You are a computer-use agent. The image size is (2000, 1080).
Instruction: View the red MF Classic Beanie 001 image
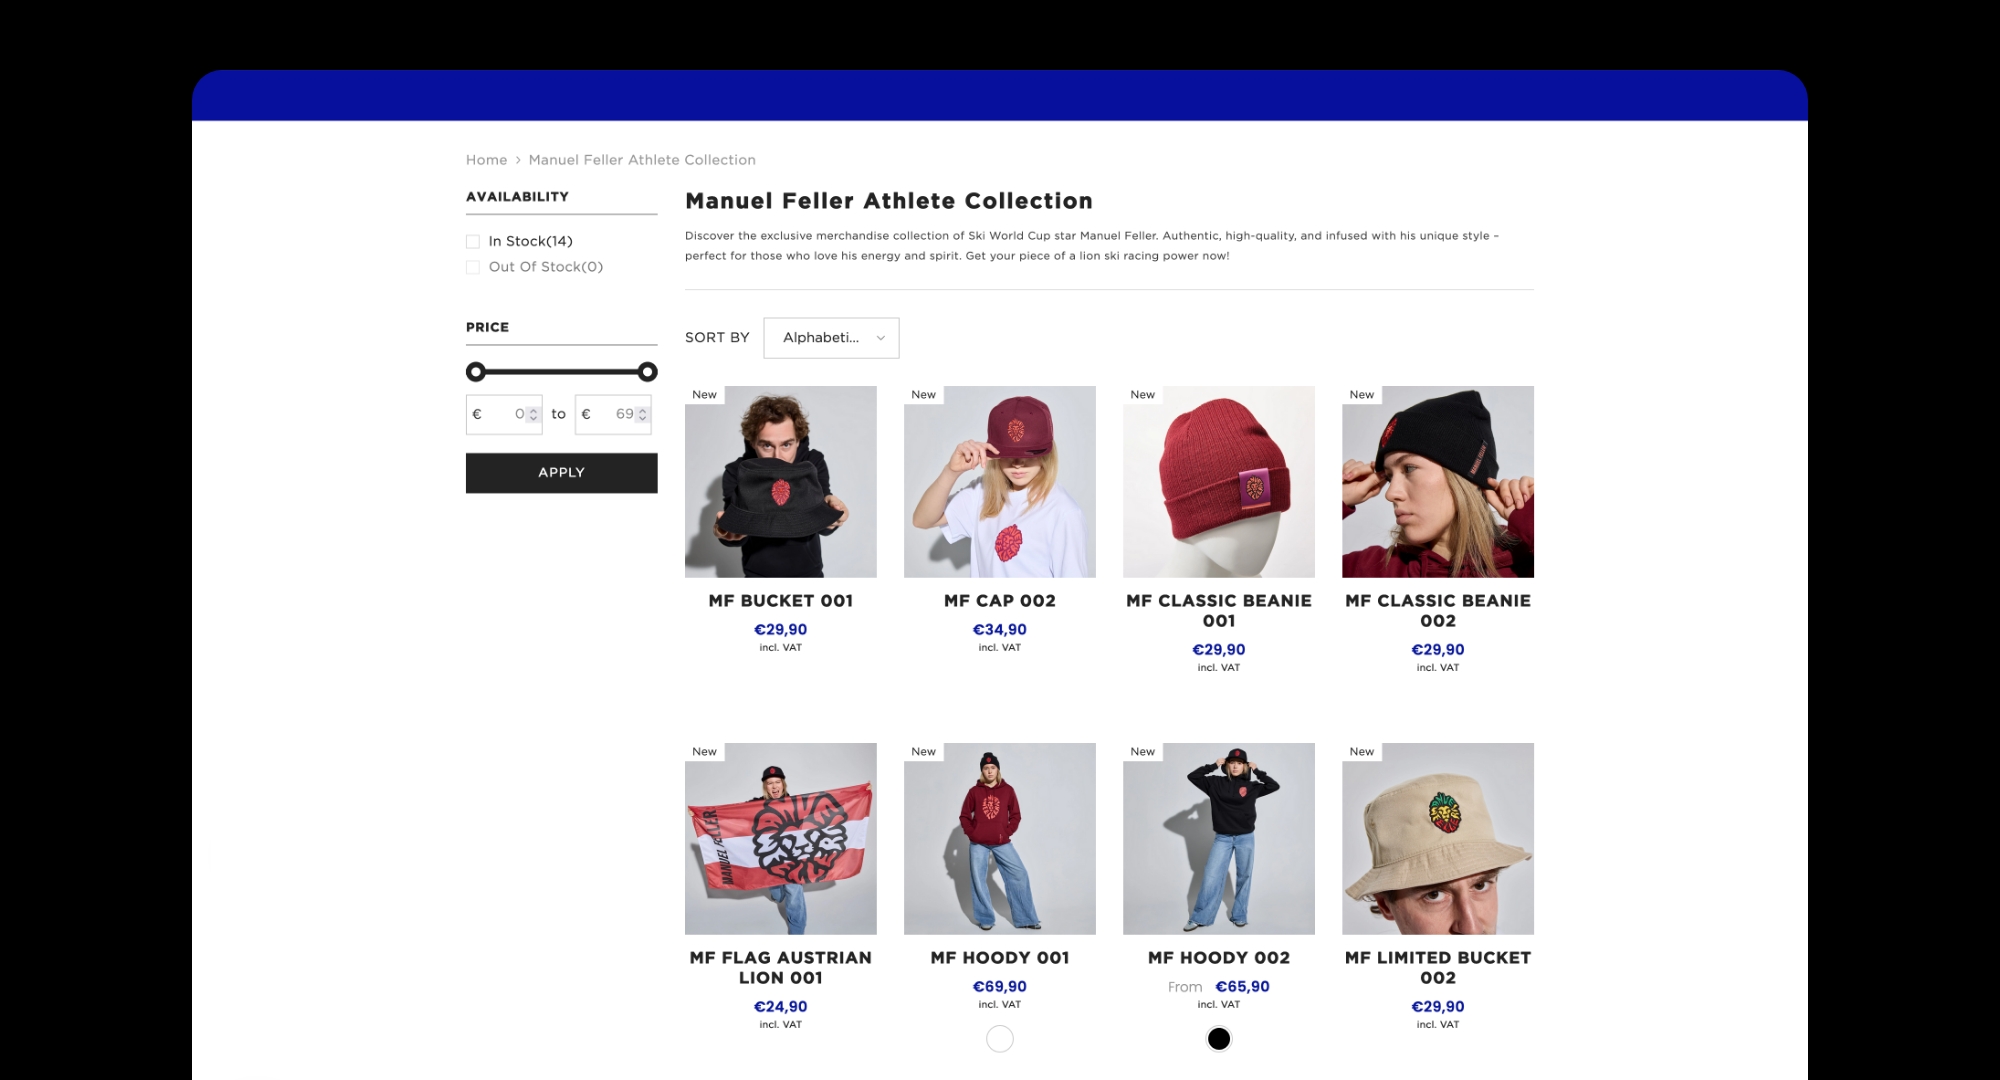coord(1219,482)
